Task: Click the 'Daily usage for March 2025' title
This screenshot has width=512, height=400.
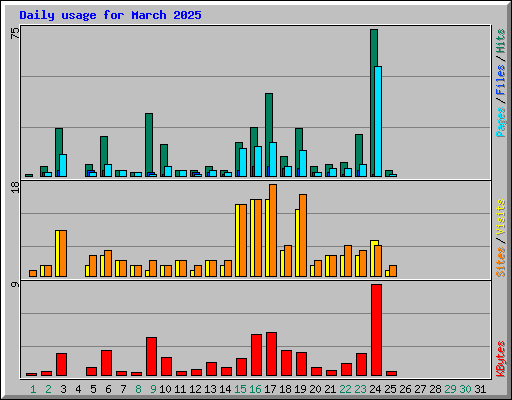Action: (110, 15)
